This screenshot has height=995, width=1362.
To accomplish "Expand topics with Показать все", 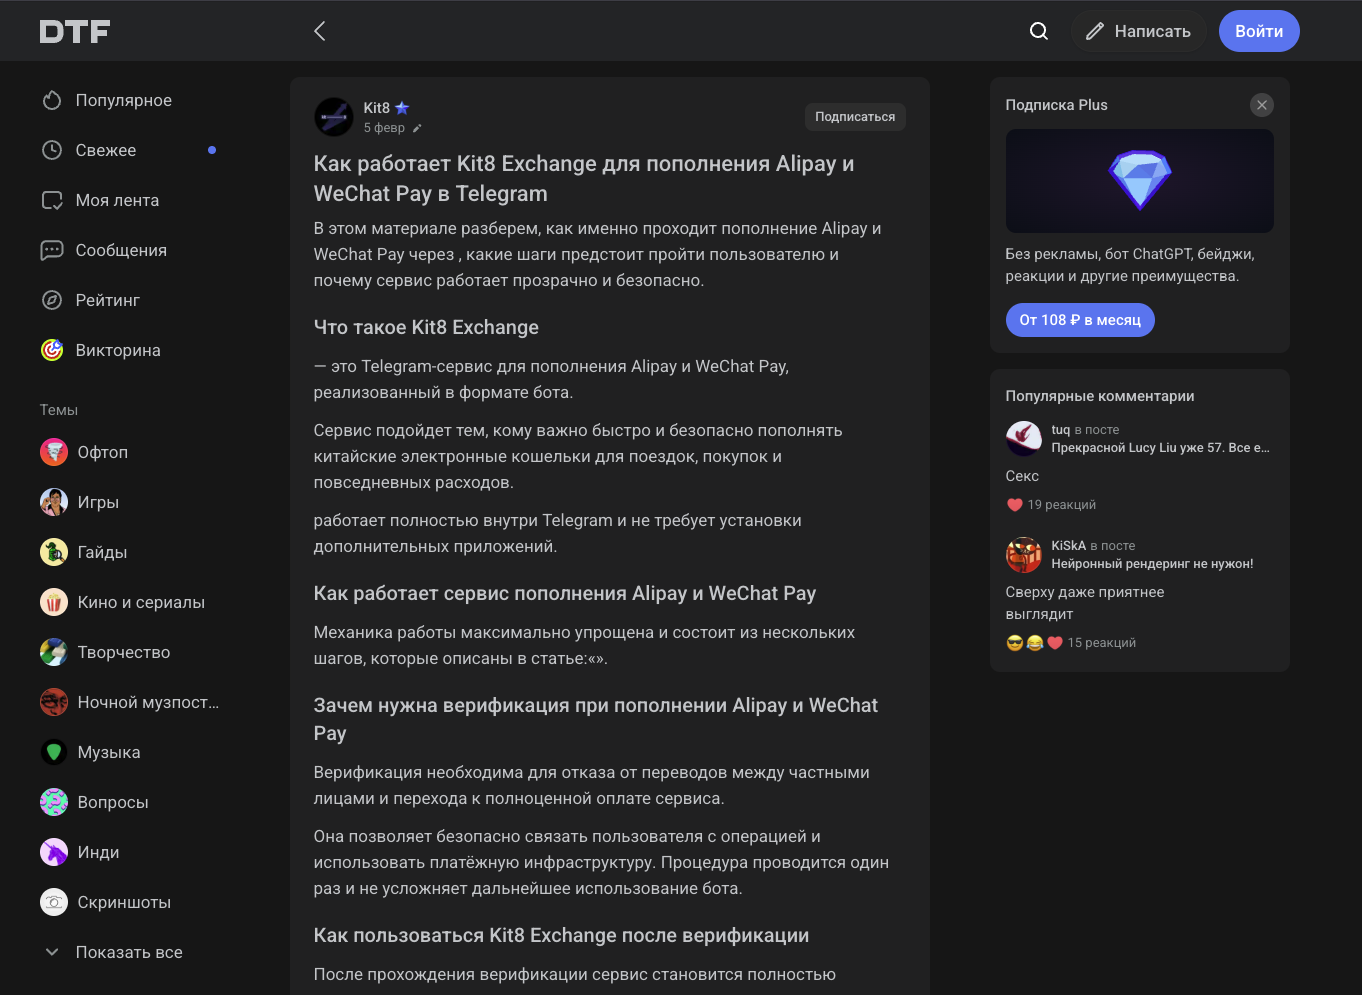I will click(x=128, y=952).
